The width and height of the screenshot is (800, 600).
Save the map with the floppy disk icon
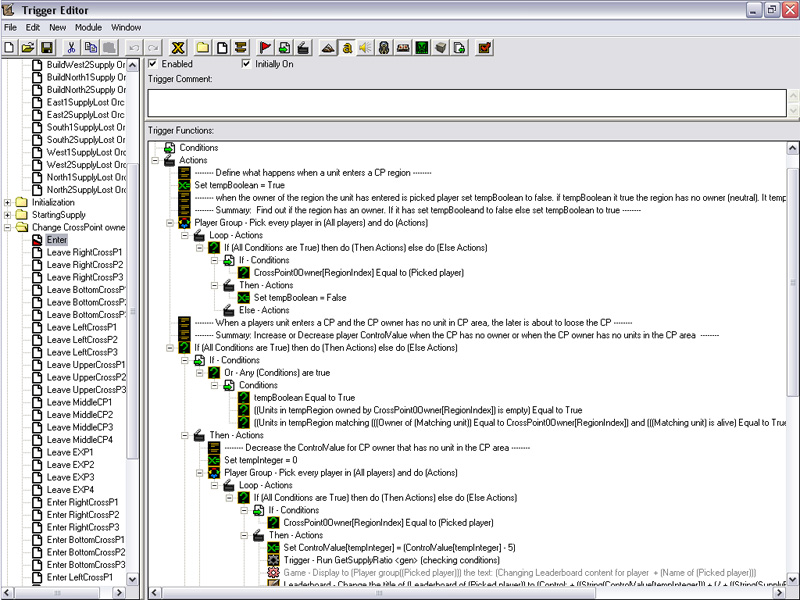tap(47, 48)
